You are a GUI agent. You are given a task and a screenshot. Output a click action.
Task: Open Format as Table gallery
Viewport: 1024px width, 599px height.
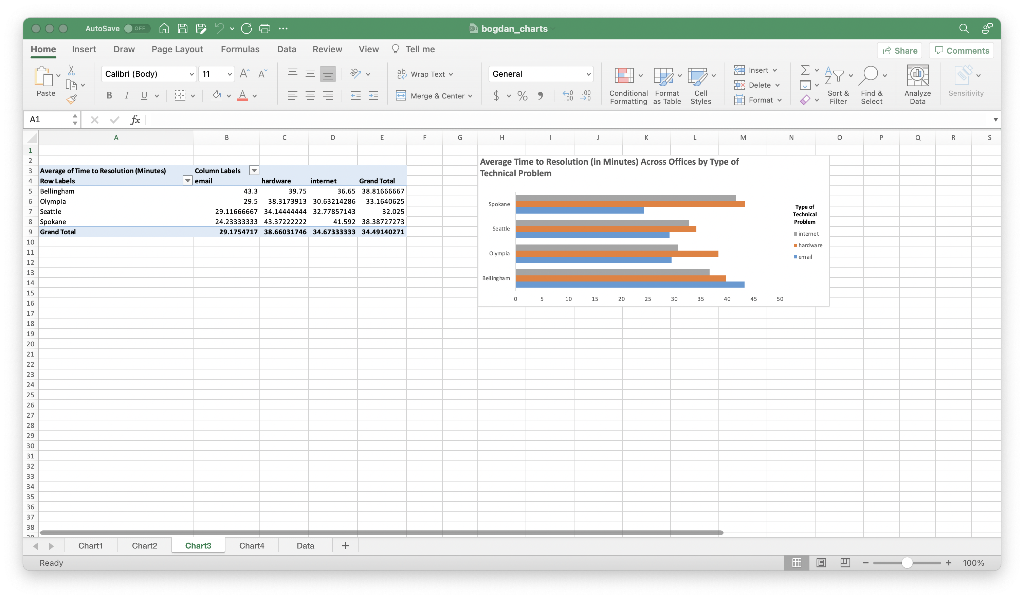point(667,85)
